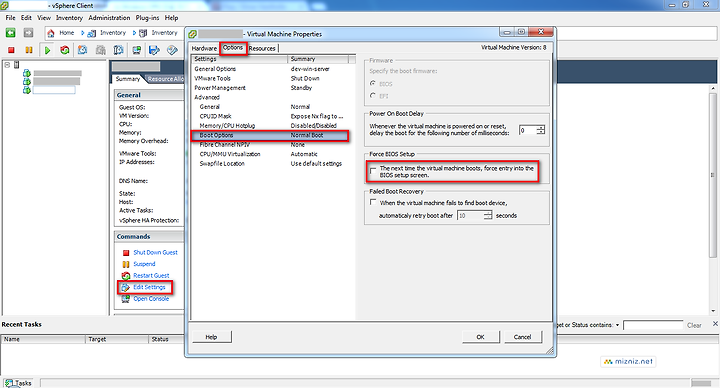Click the Cancel button in dialog

523,337
